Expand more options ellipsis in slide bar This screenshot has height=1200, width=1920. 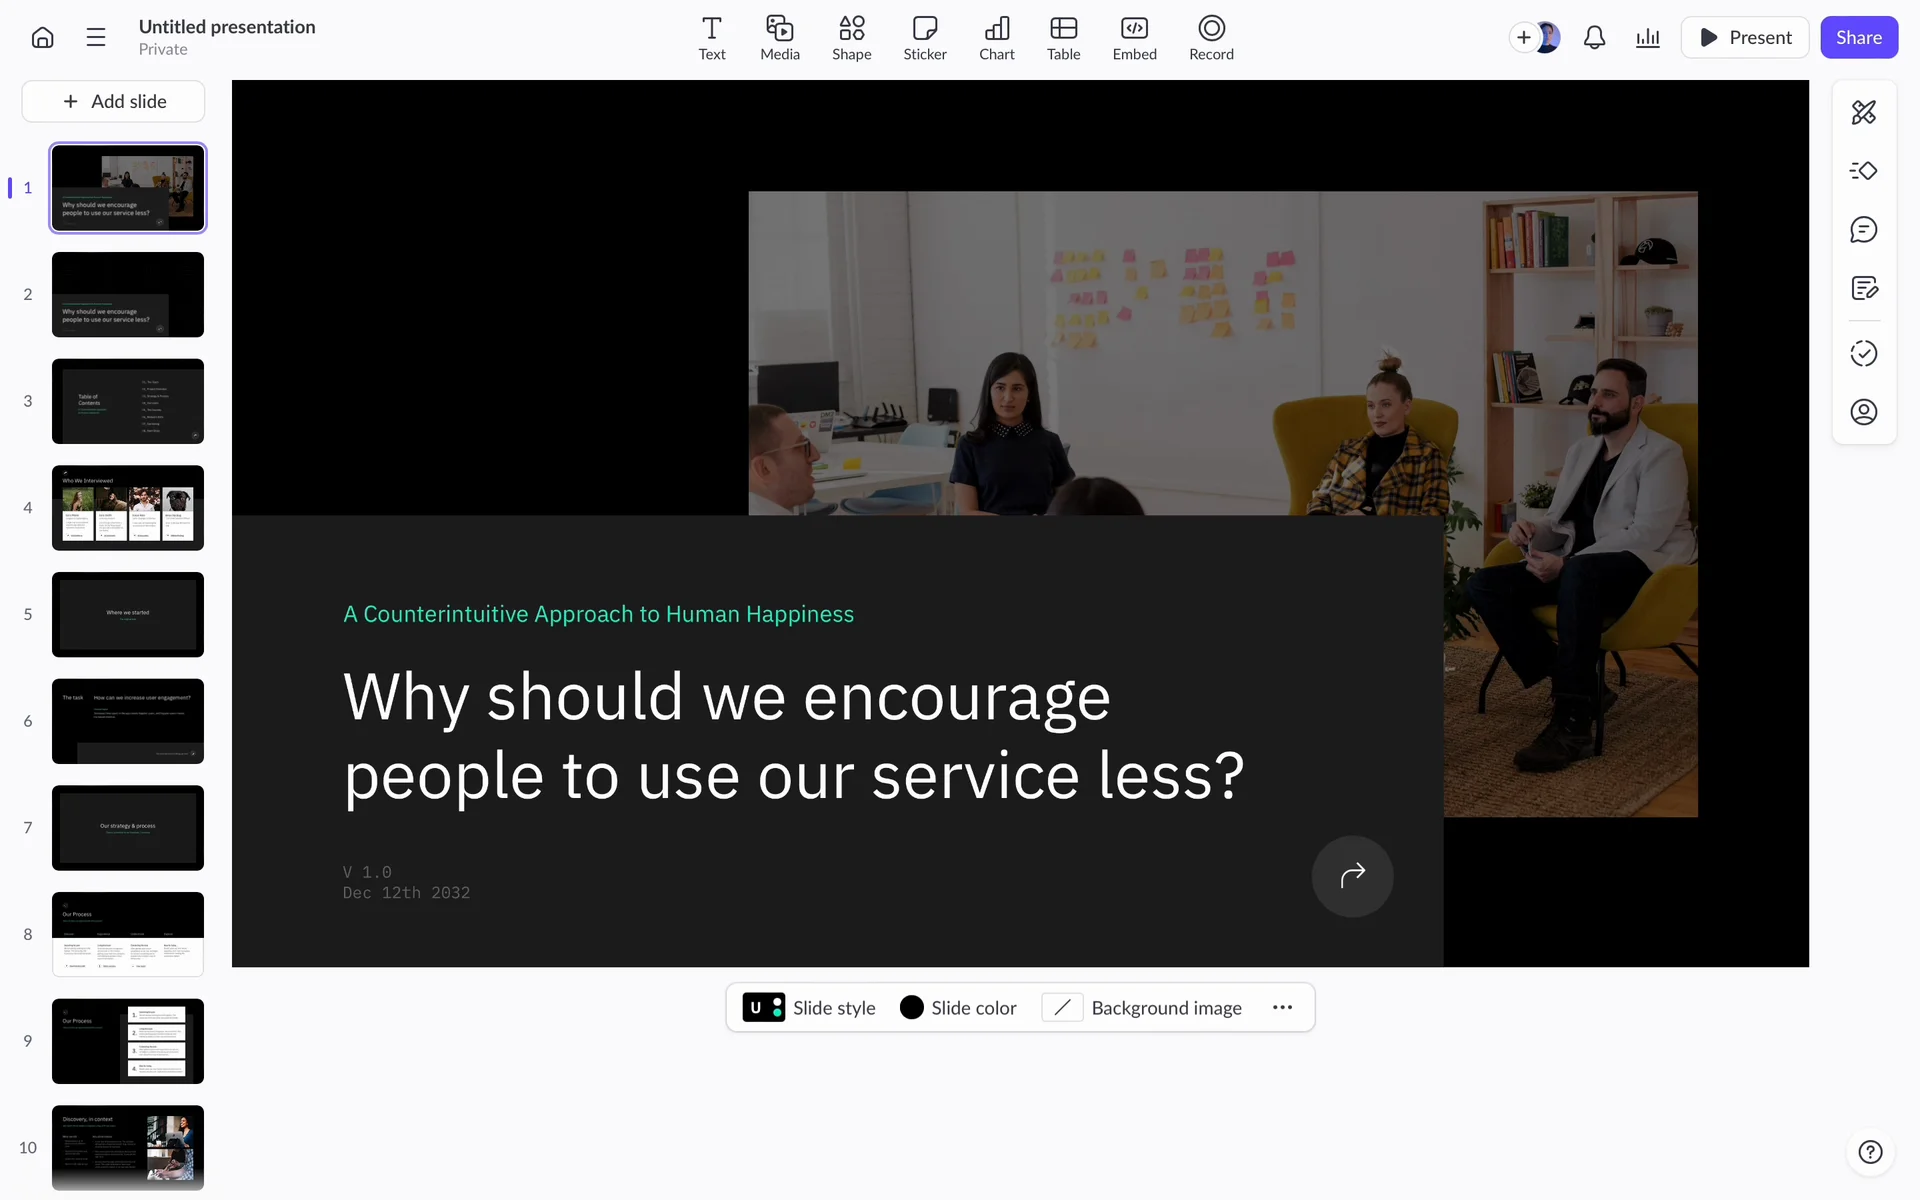click(1282, 1008)
